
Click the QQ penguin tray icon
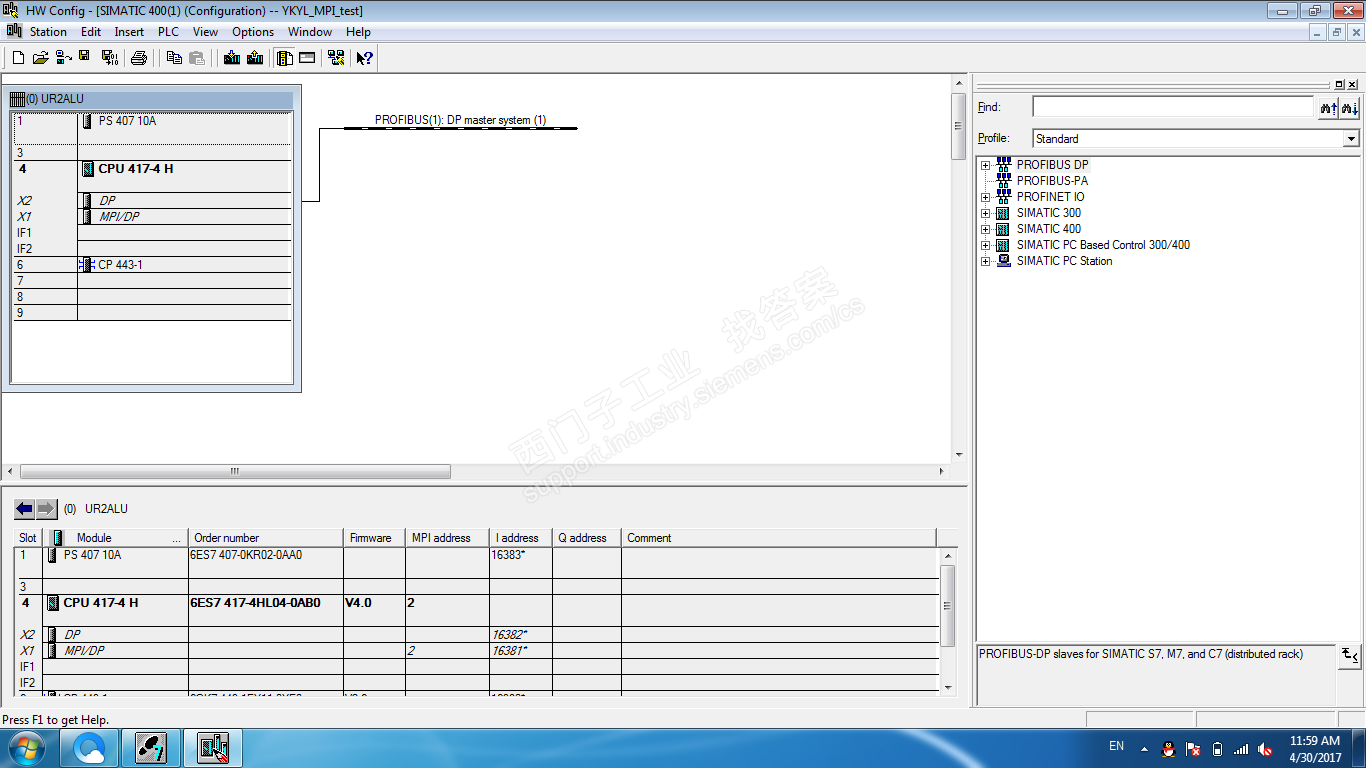tap(1168, 748)
